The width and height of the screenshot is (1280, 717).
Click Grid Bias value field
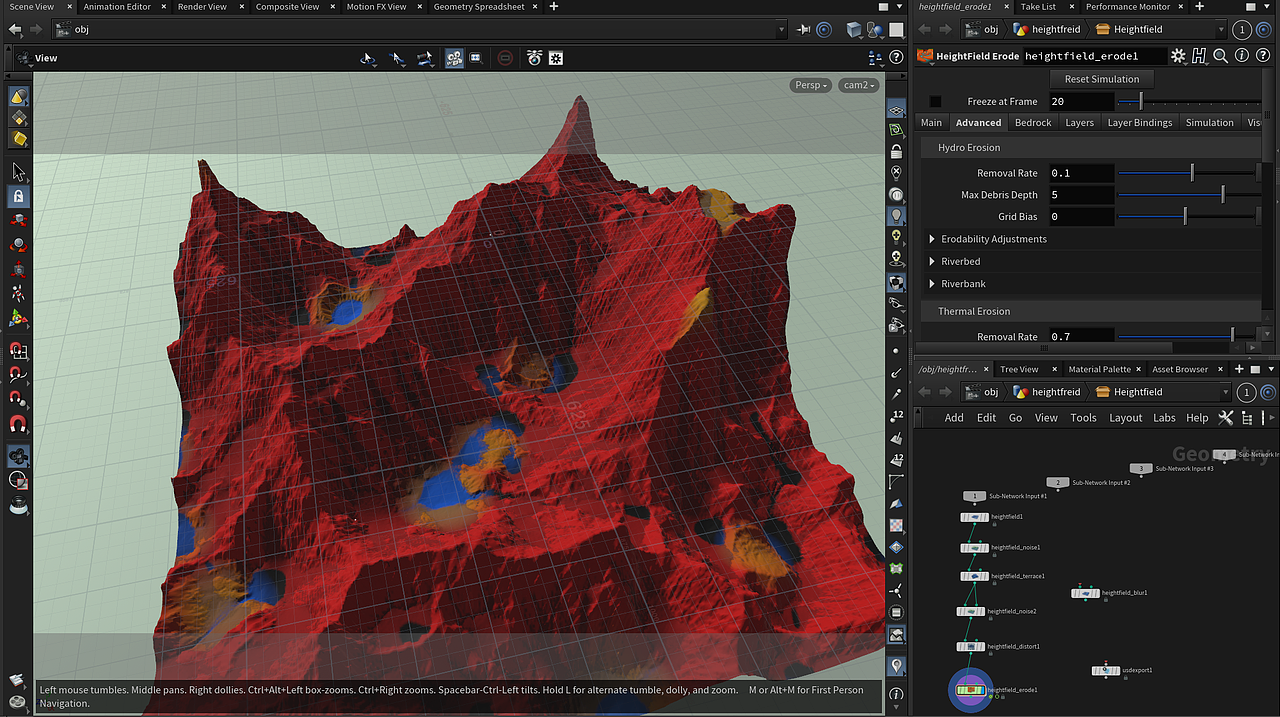(1081, 217)
